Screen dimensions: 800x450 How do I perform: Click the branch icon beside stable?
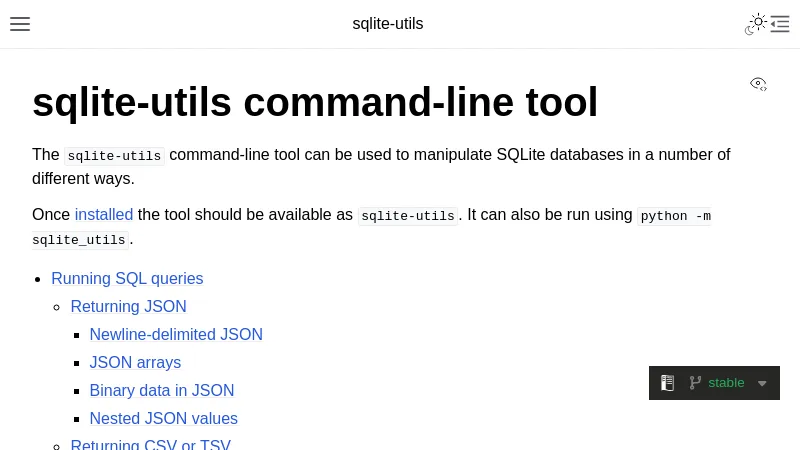pyautogui.click(x=695, y=383)
